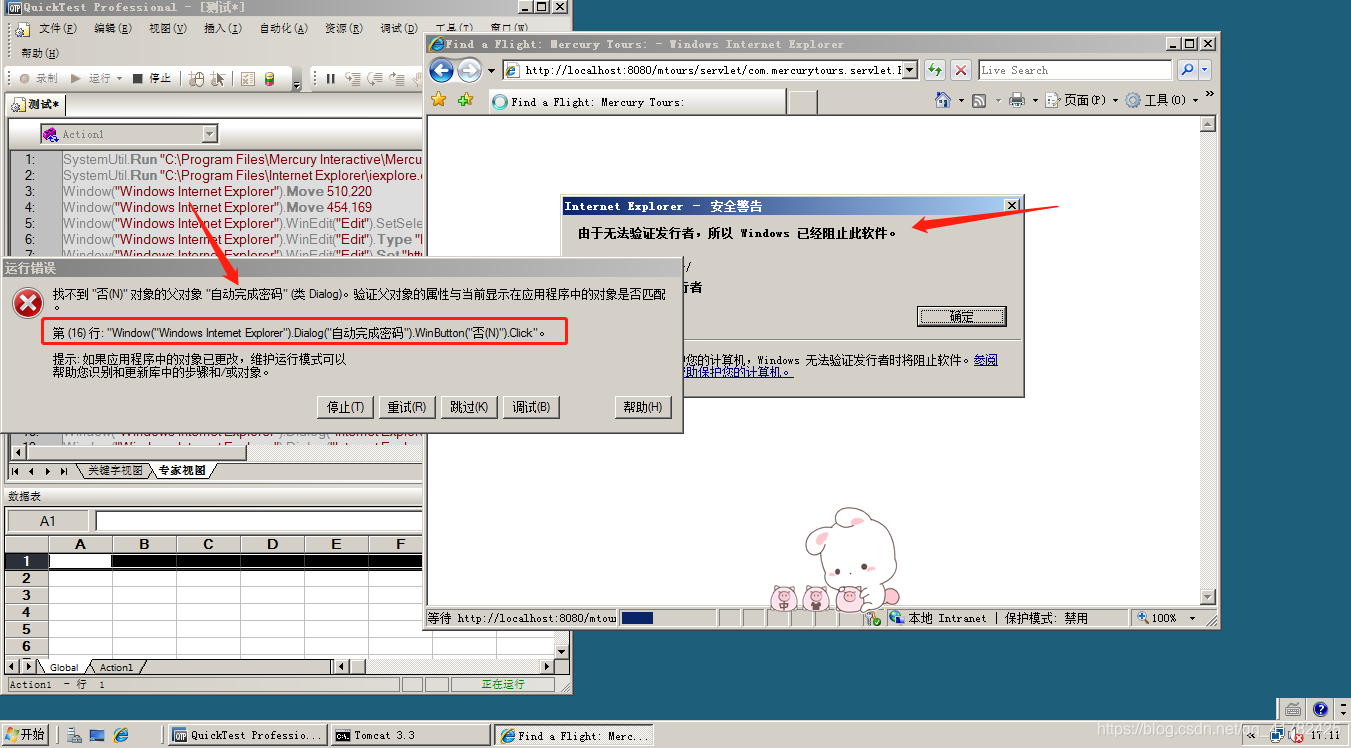Open the IE 工具(O) menu dropdown

tap(1195, 100)
